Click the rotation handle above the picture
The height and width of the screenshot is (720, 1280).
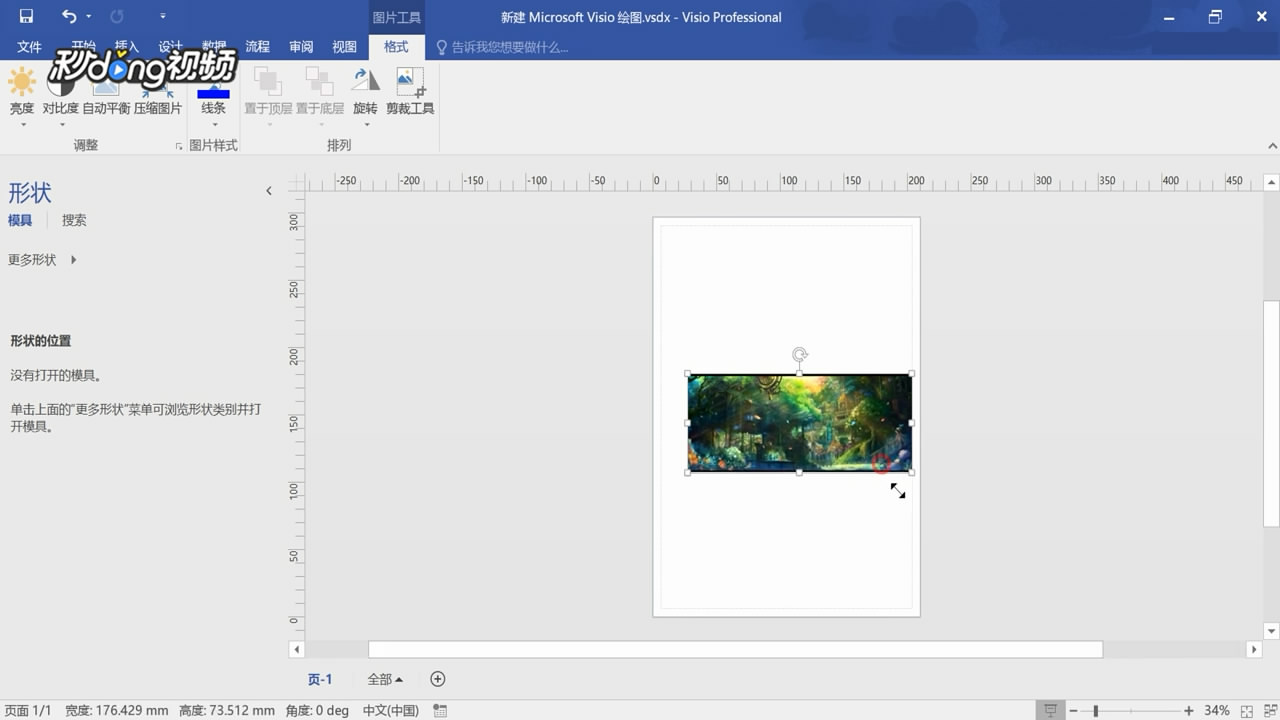pyautogui.click(x=800, y=354)
